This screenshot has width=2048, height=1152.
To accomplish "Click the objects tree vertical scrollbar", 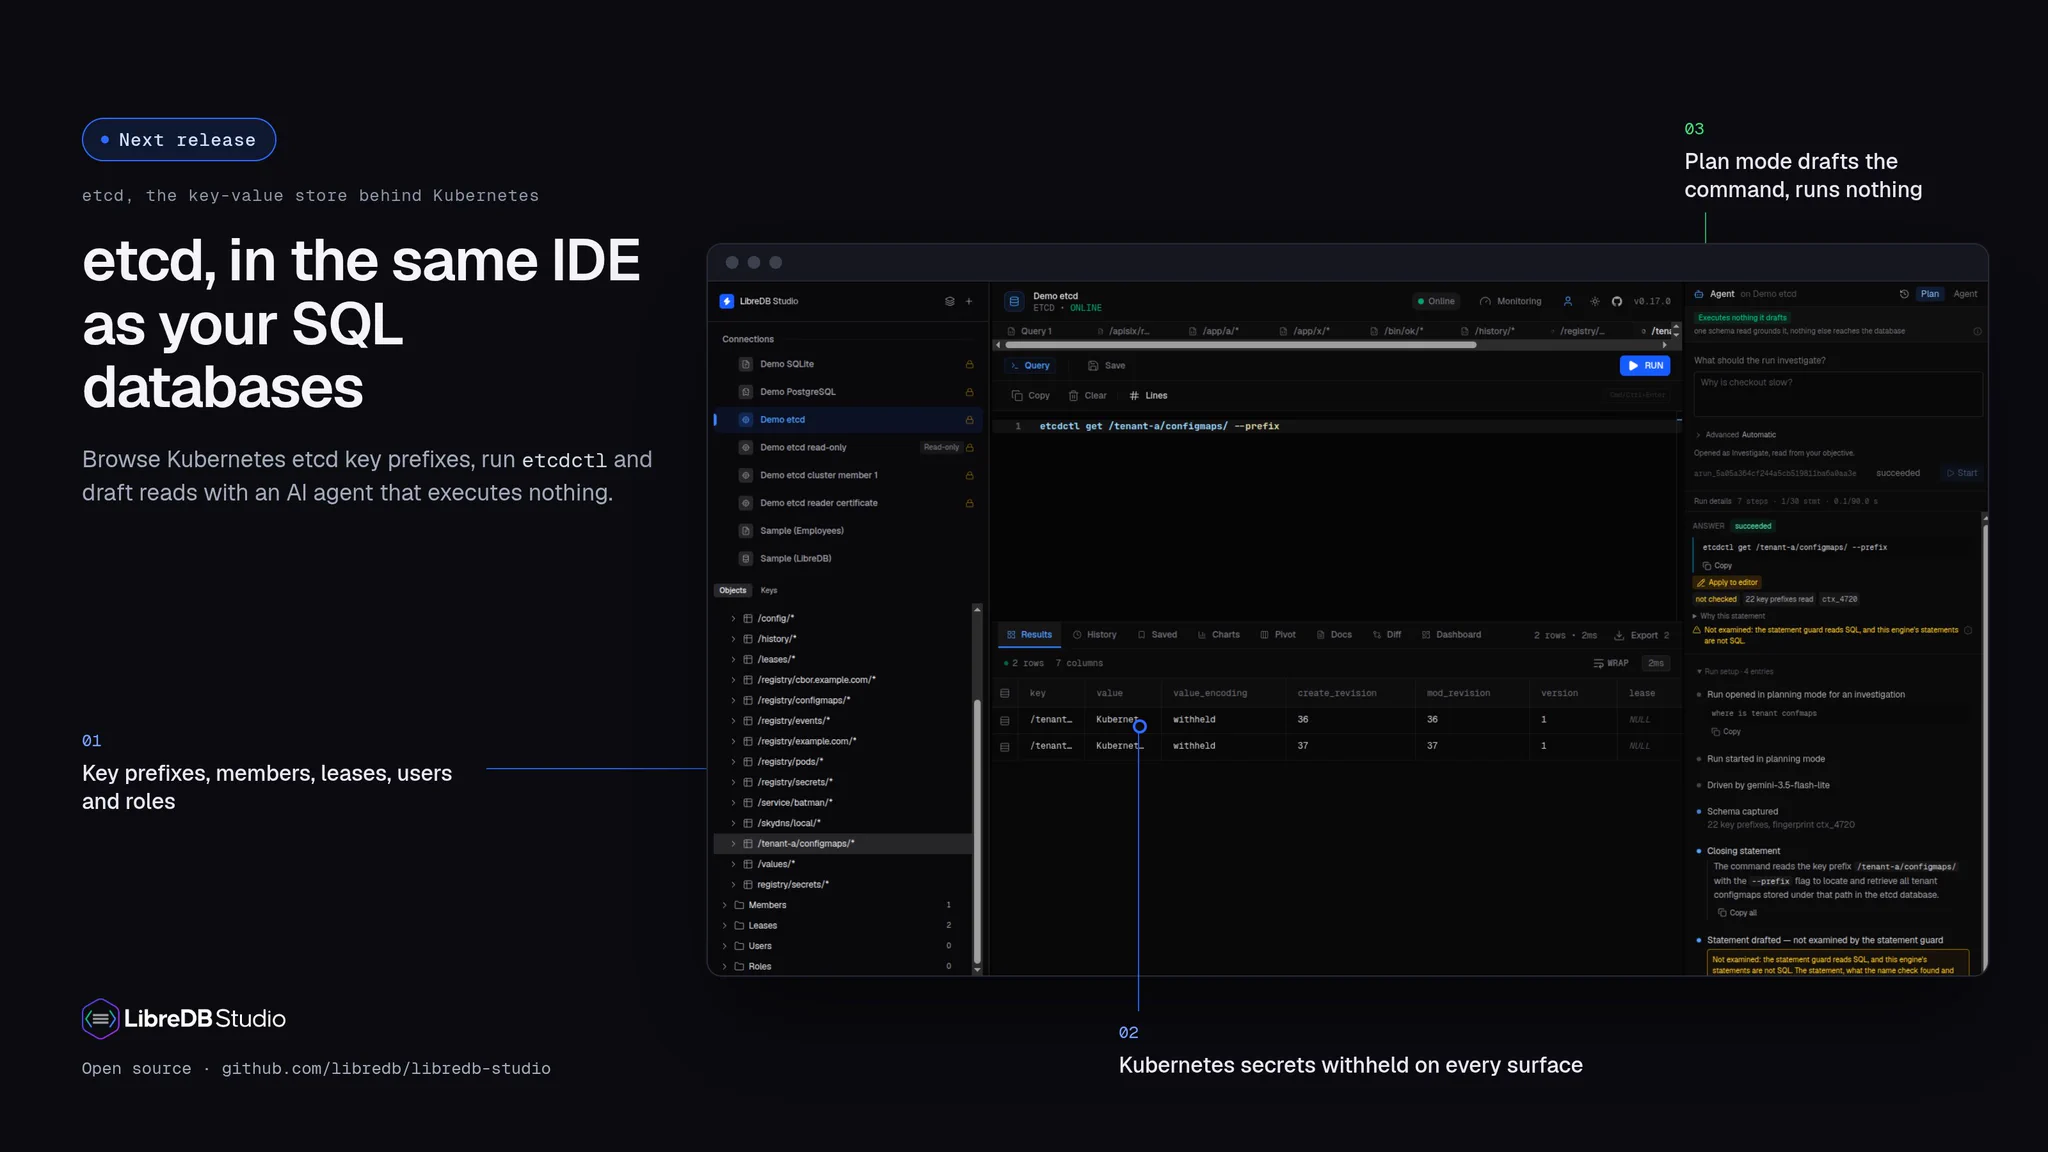I will pyautogui.click(x=977, y=831).
